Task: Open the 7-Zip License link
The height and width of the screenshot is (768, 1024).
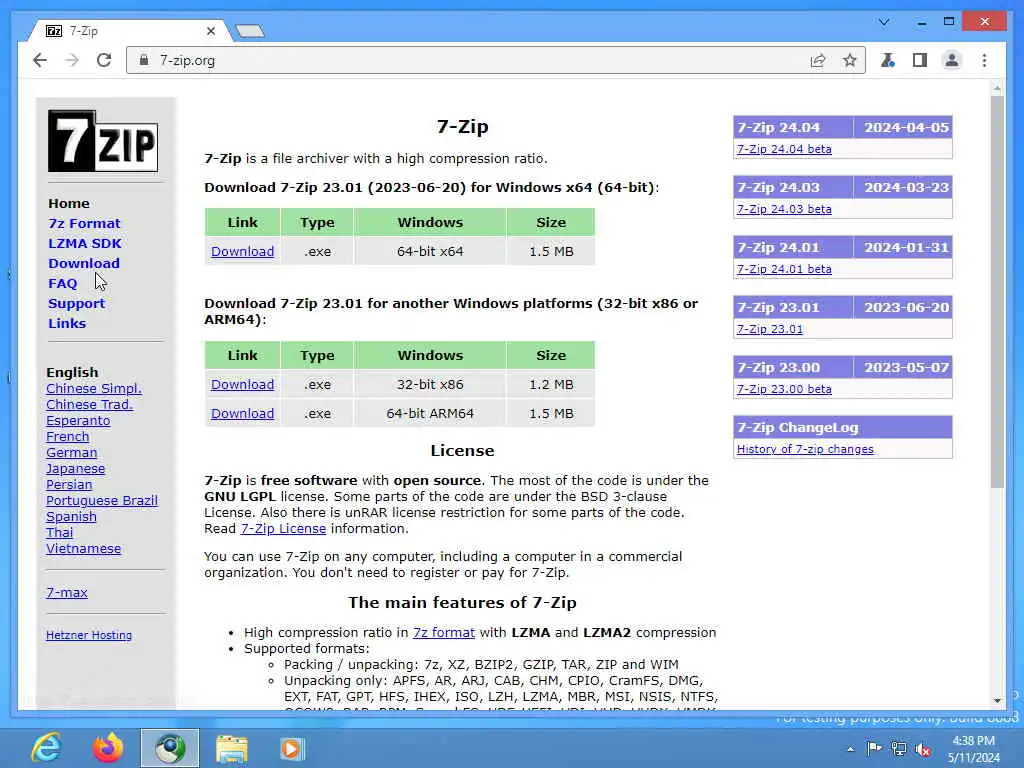Action: [x=283, y=529]
